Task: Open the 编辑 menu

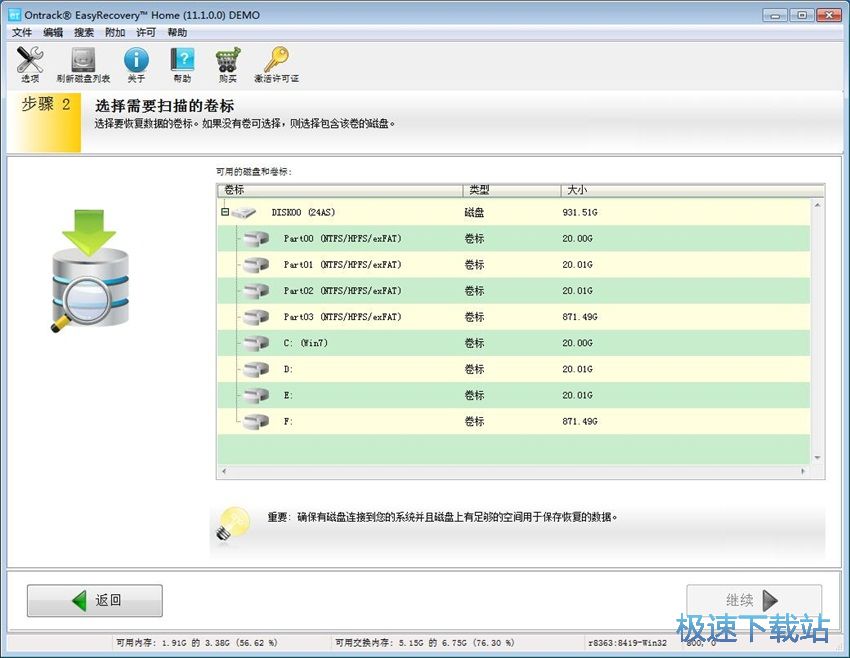Action: coord(53,33)
